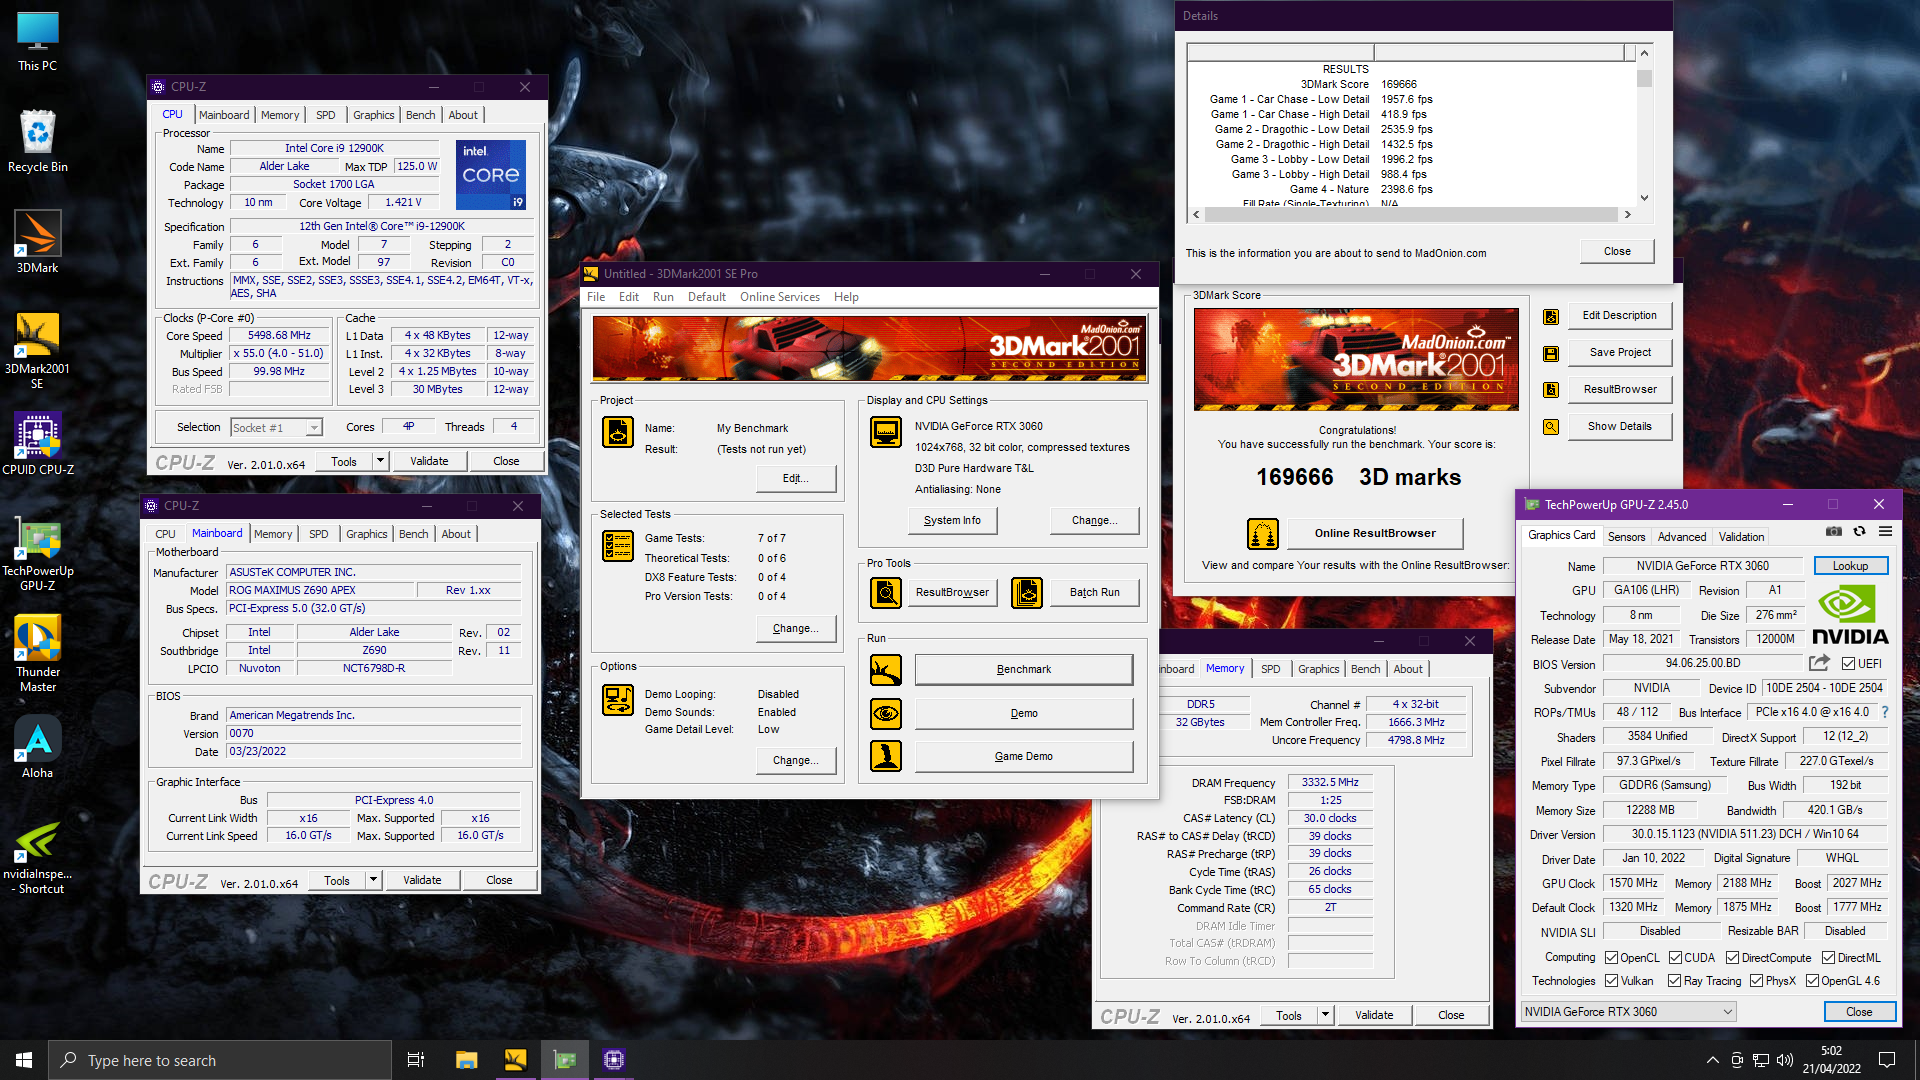The height and width of the screenshot is (1080, 1920).
Task: Toggle the OpenCL checkbox
Action: coord(1612,958)
